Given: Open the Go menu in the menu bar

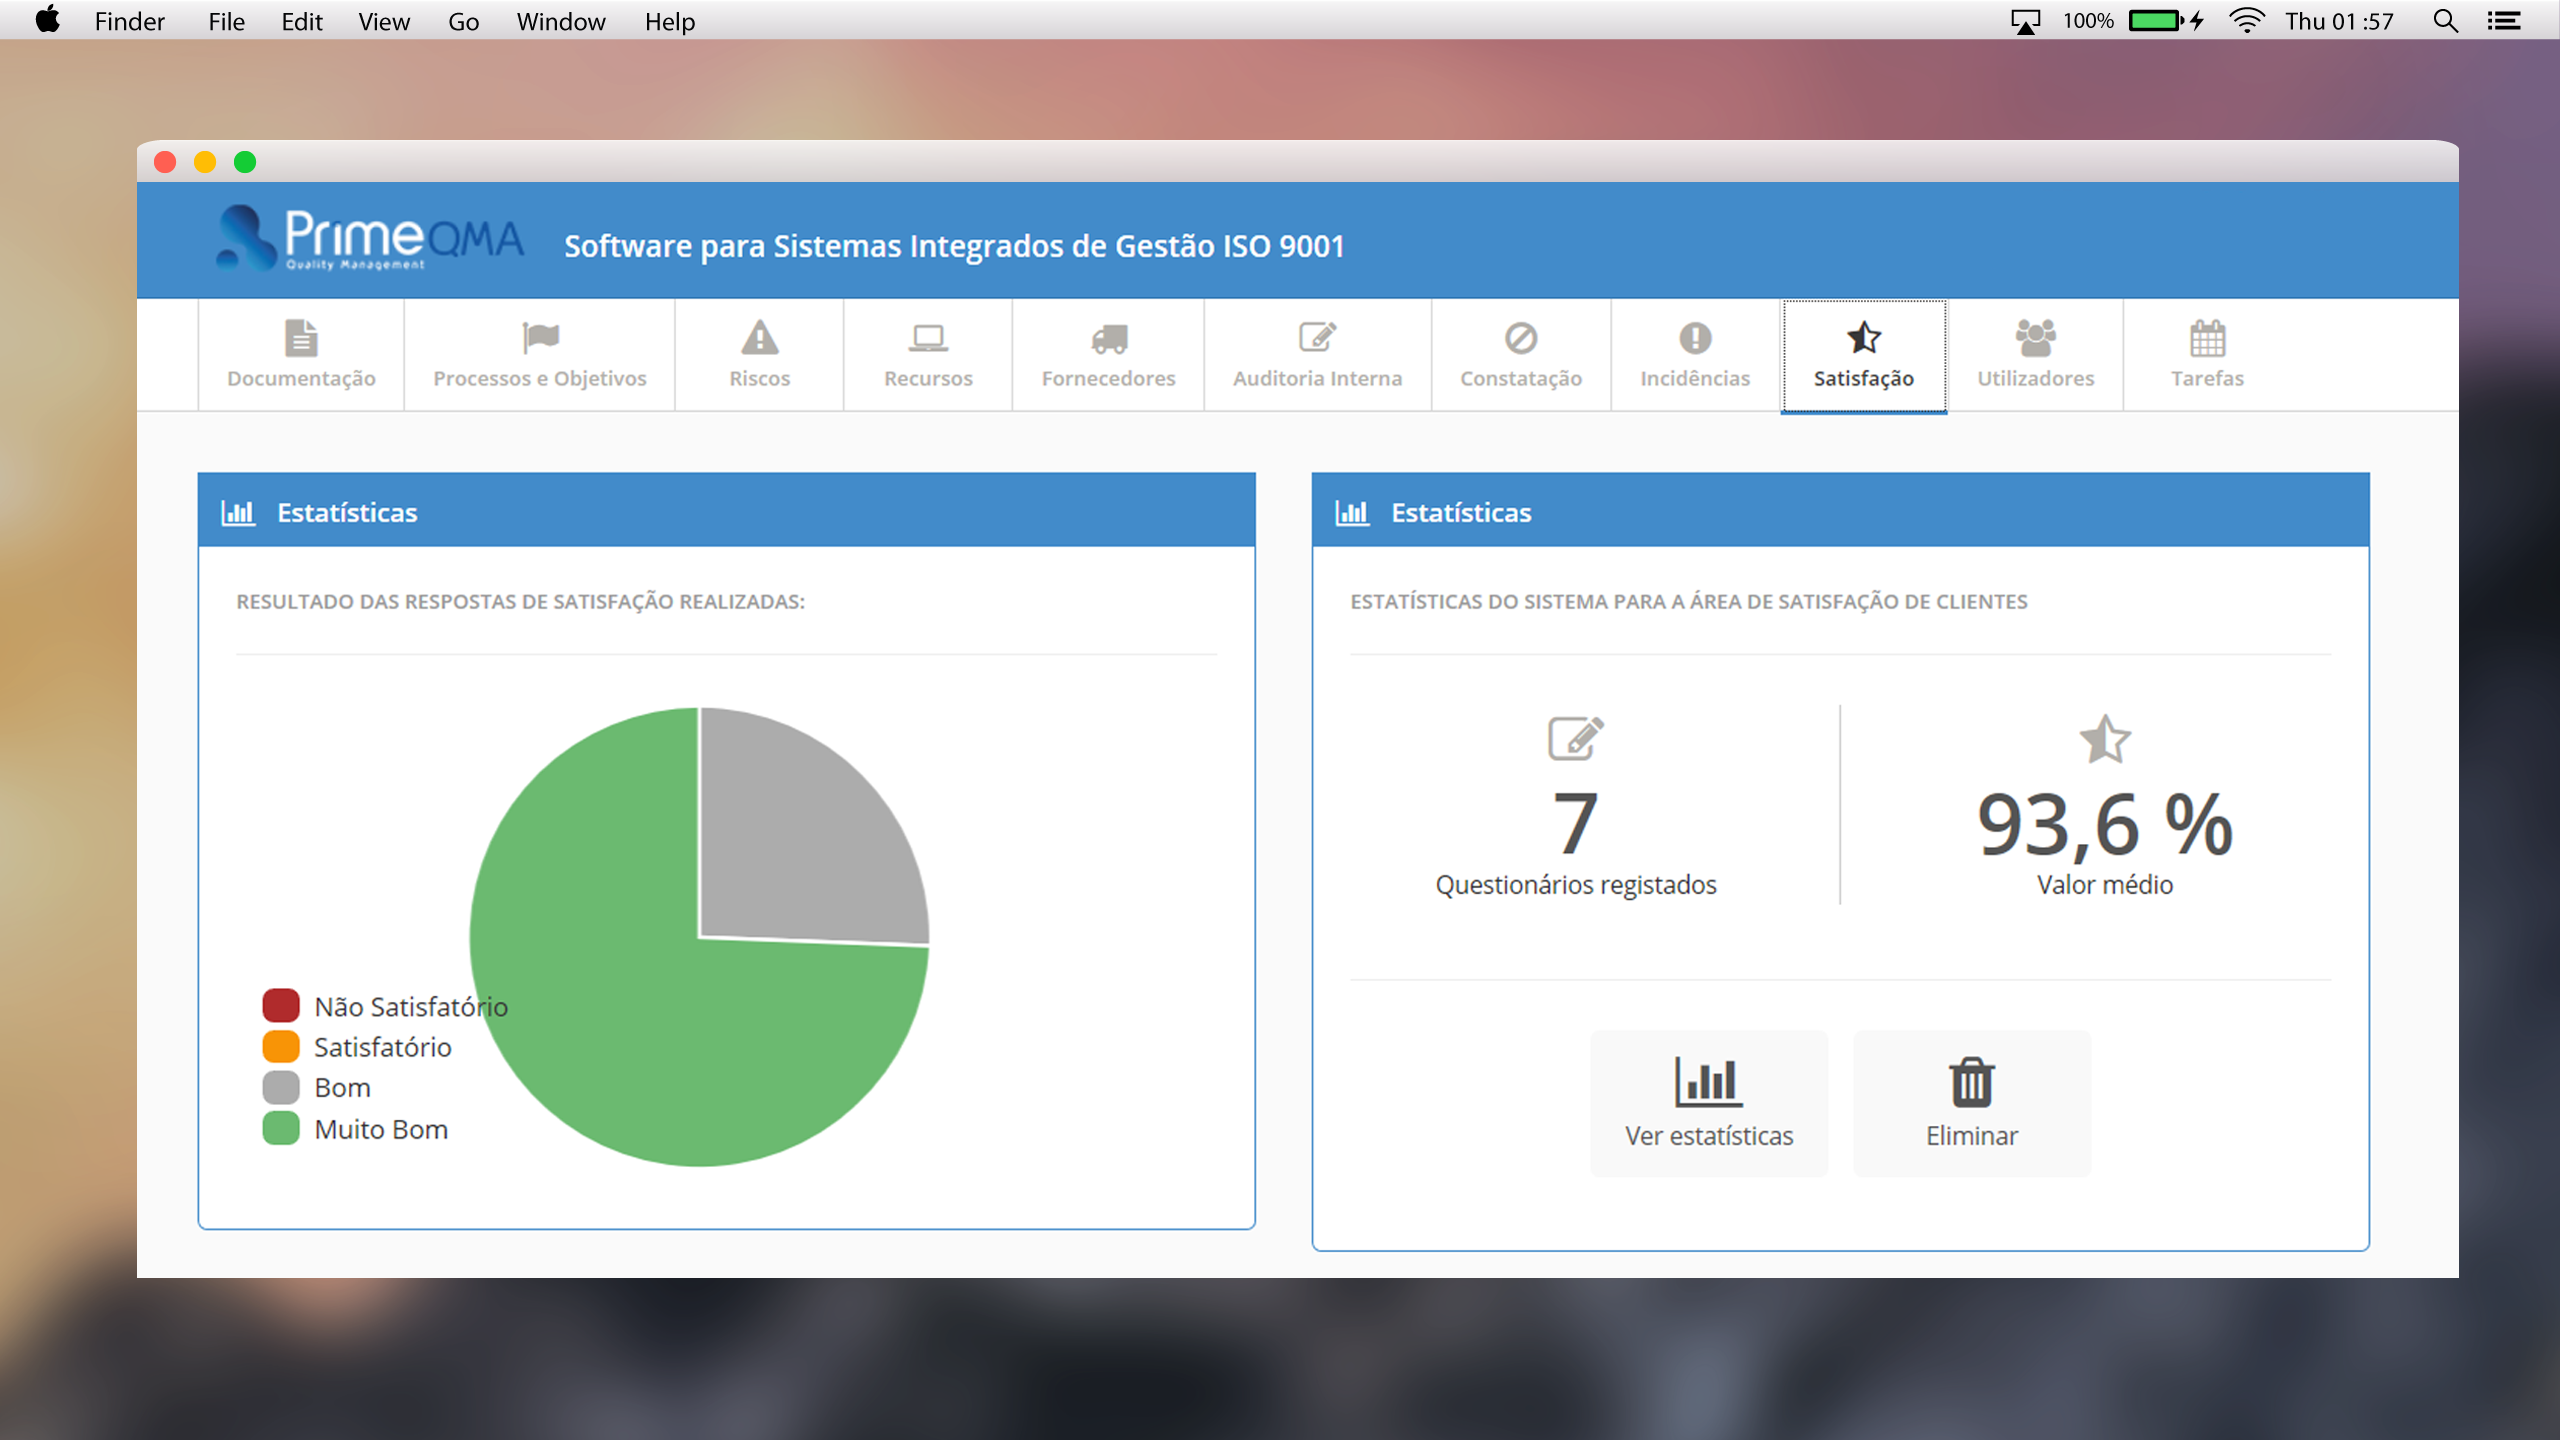Looking at the screenshot, I should pyautogui.click(x=463, y=21).
